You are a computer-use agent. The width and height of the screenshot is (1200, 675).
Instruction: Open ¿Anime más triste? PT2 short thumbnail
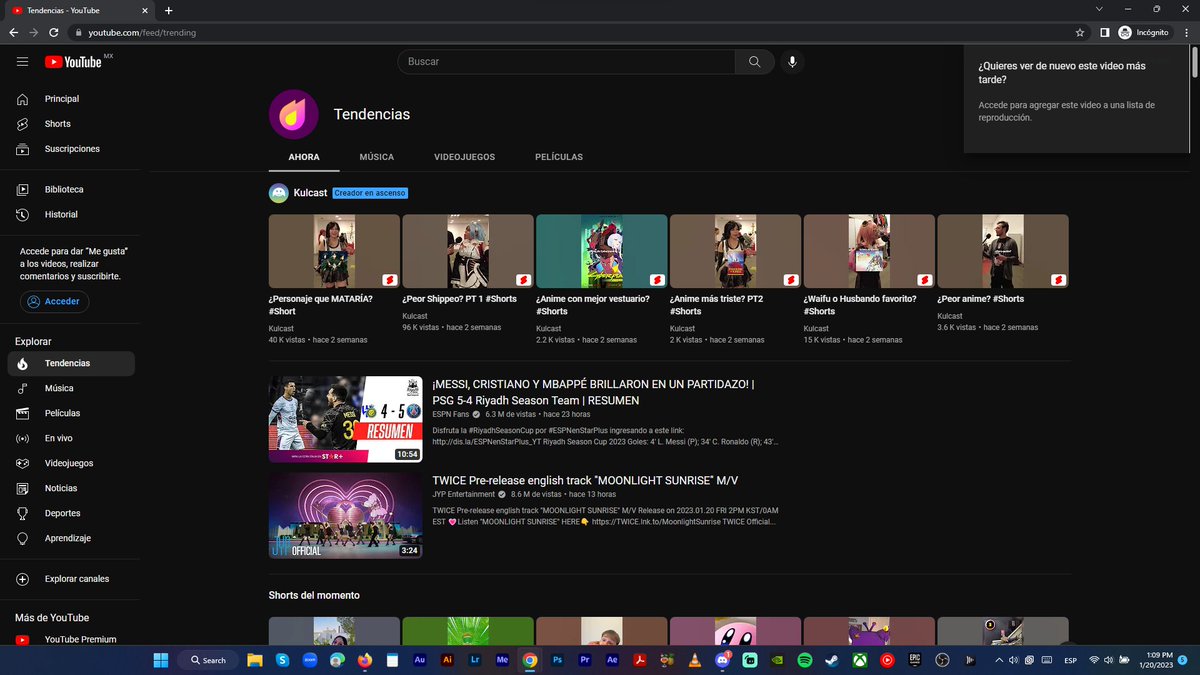pos(735,251)
